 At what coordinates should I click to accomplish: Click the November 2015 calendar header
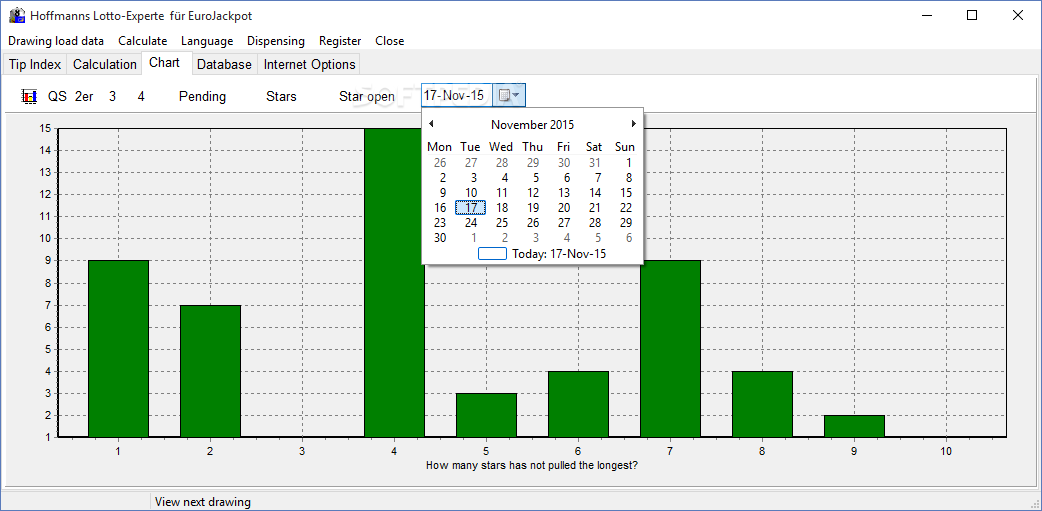tap(532, 124)
